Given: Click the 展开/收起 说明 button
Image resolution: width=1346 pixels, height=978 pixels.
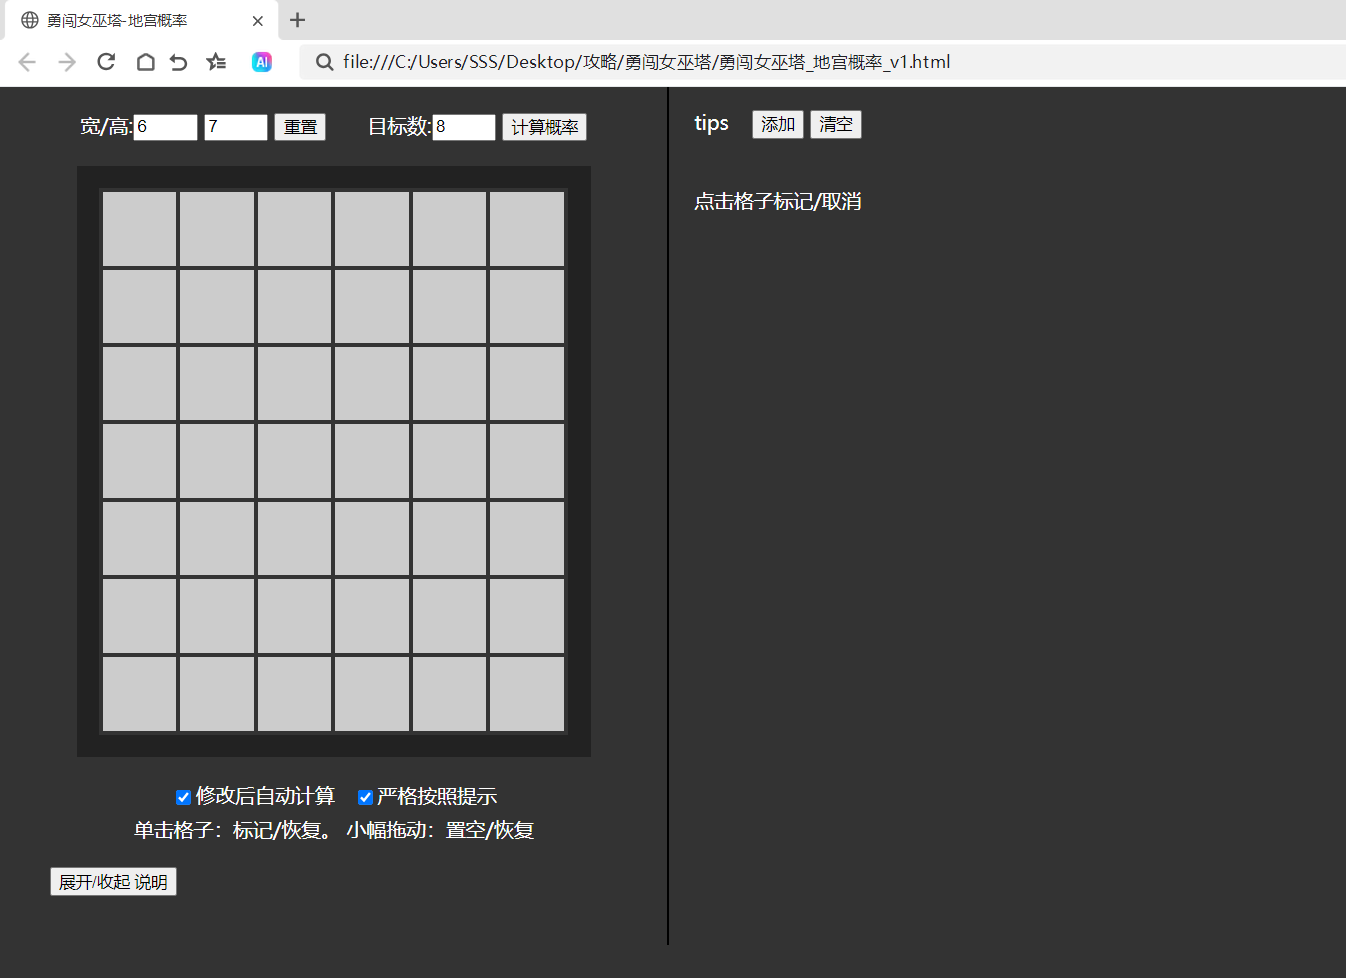Looking at the screenshot, I should pos(113,882).
